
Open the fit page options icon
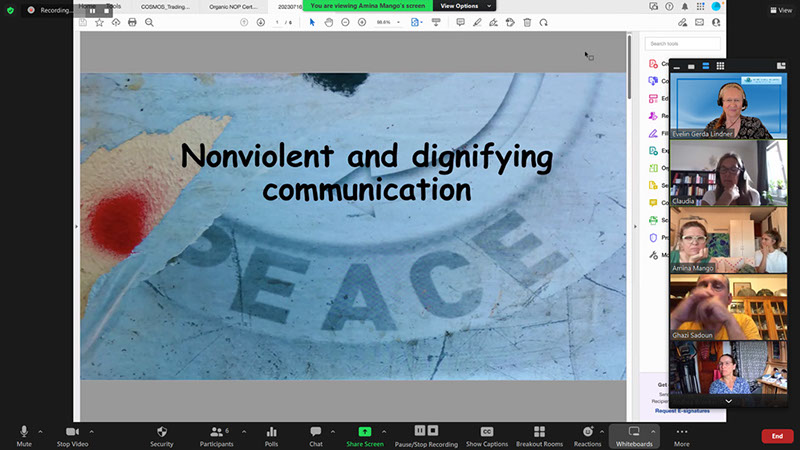tap(416, 22)
